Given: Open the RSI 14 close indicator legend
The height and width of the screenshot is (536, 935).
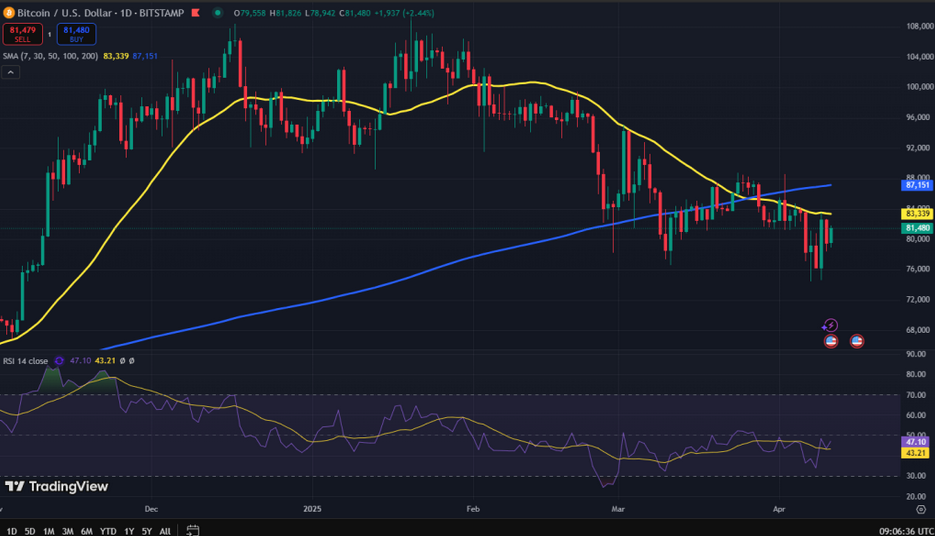Looking at the screenshot, I should click(26, 361).
